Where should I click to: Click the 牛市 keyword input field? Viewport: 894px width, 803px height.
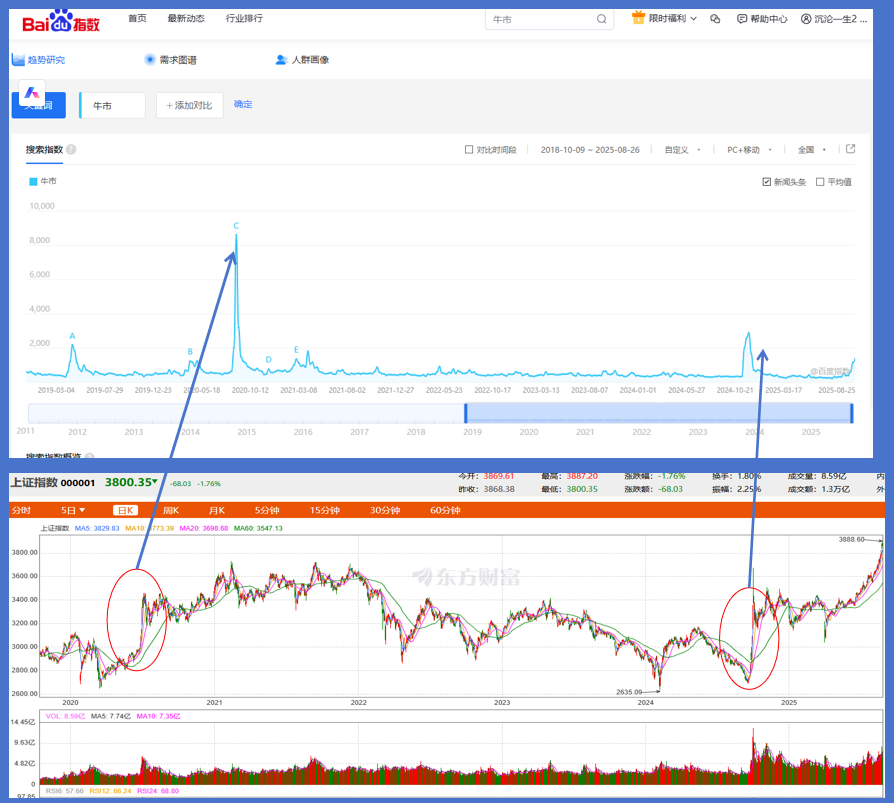point(112,106)
